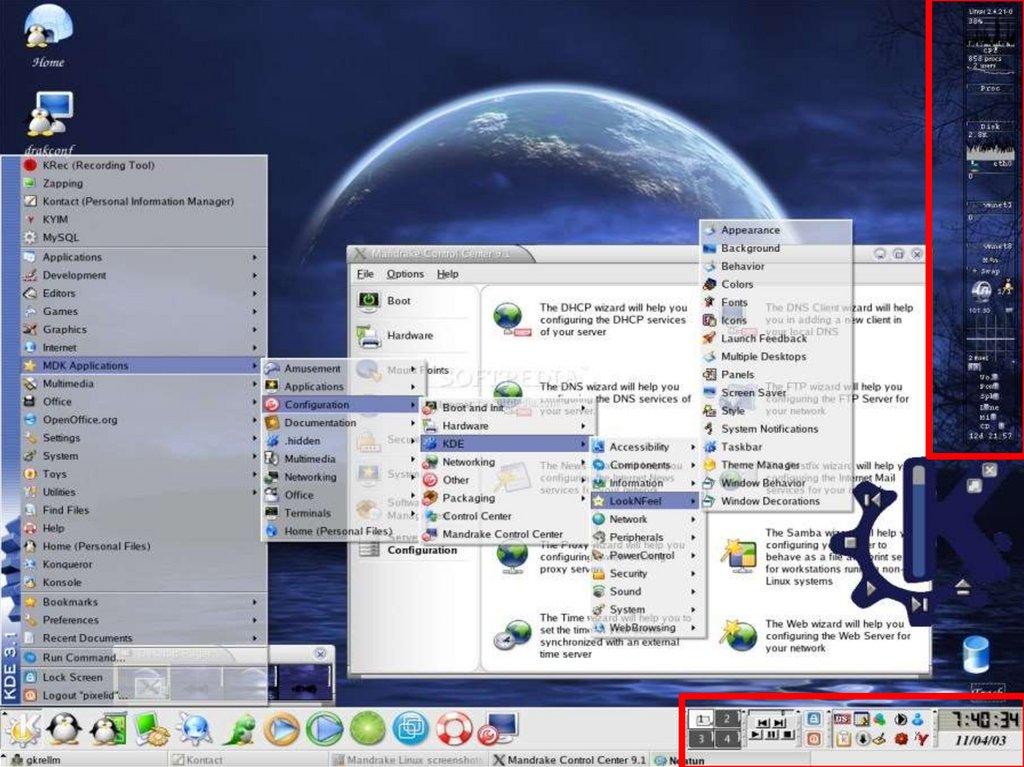The image size is (1024, 767).
Task: Open the Options menu in Mandrake Control Center
Action: [405, 274]
